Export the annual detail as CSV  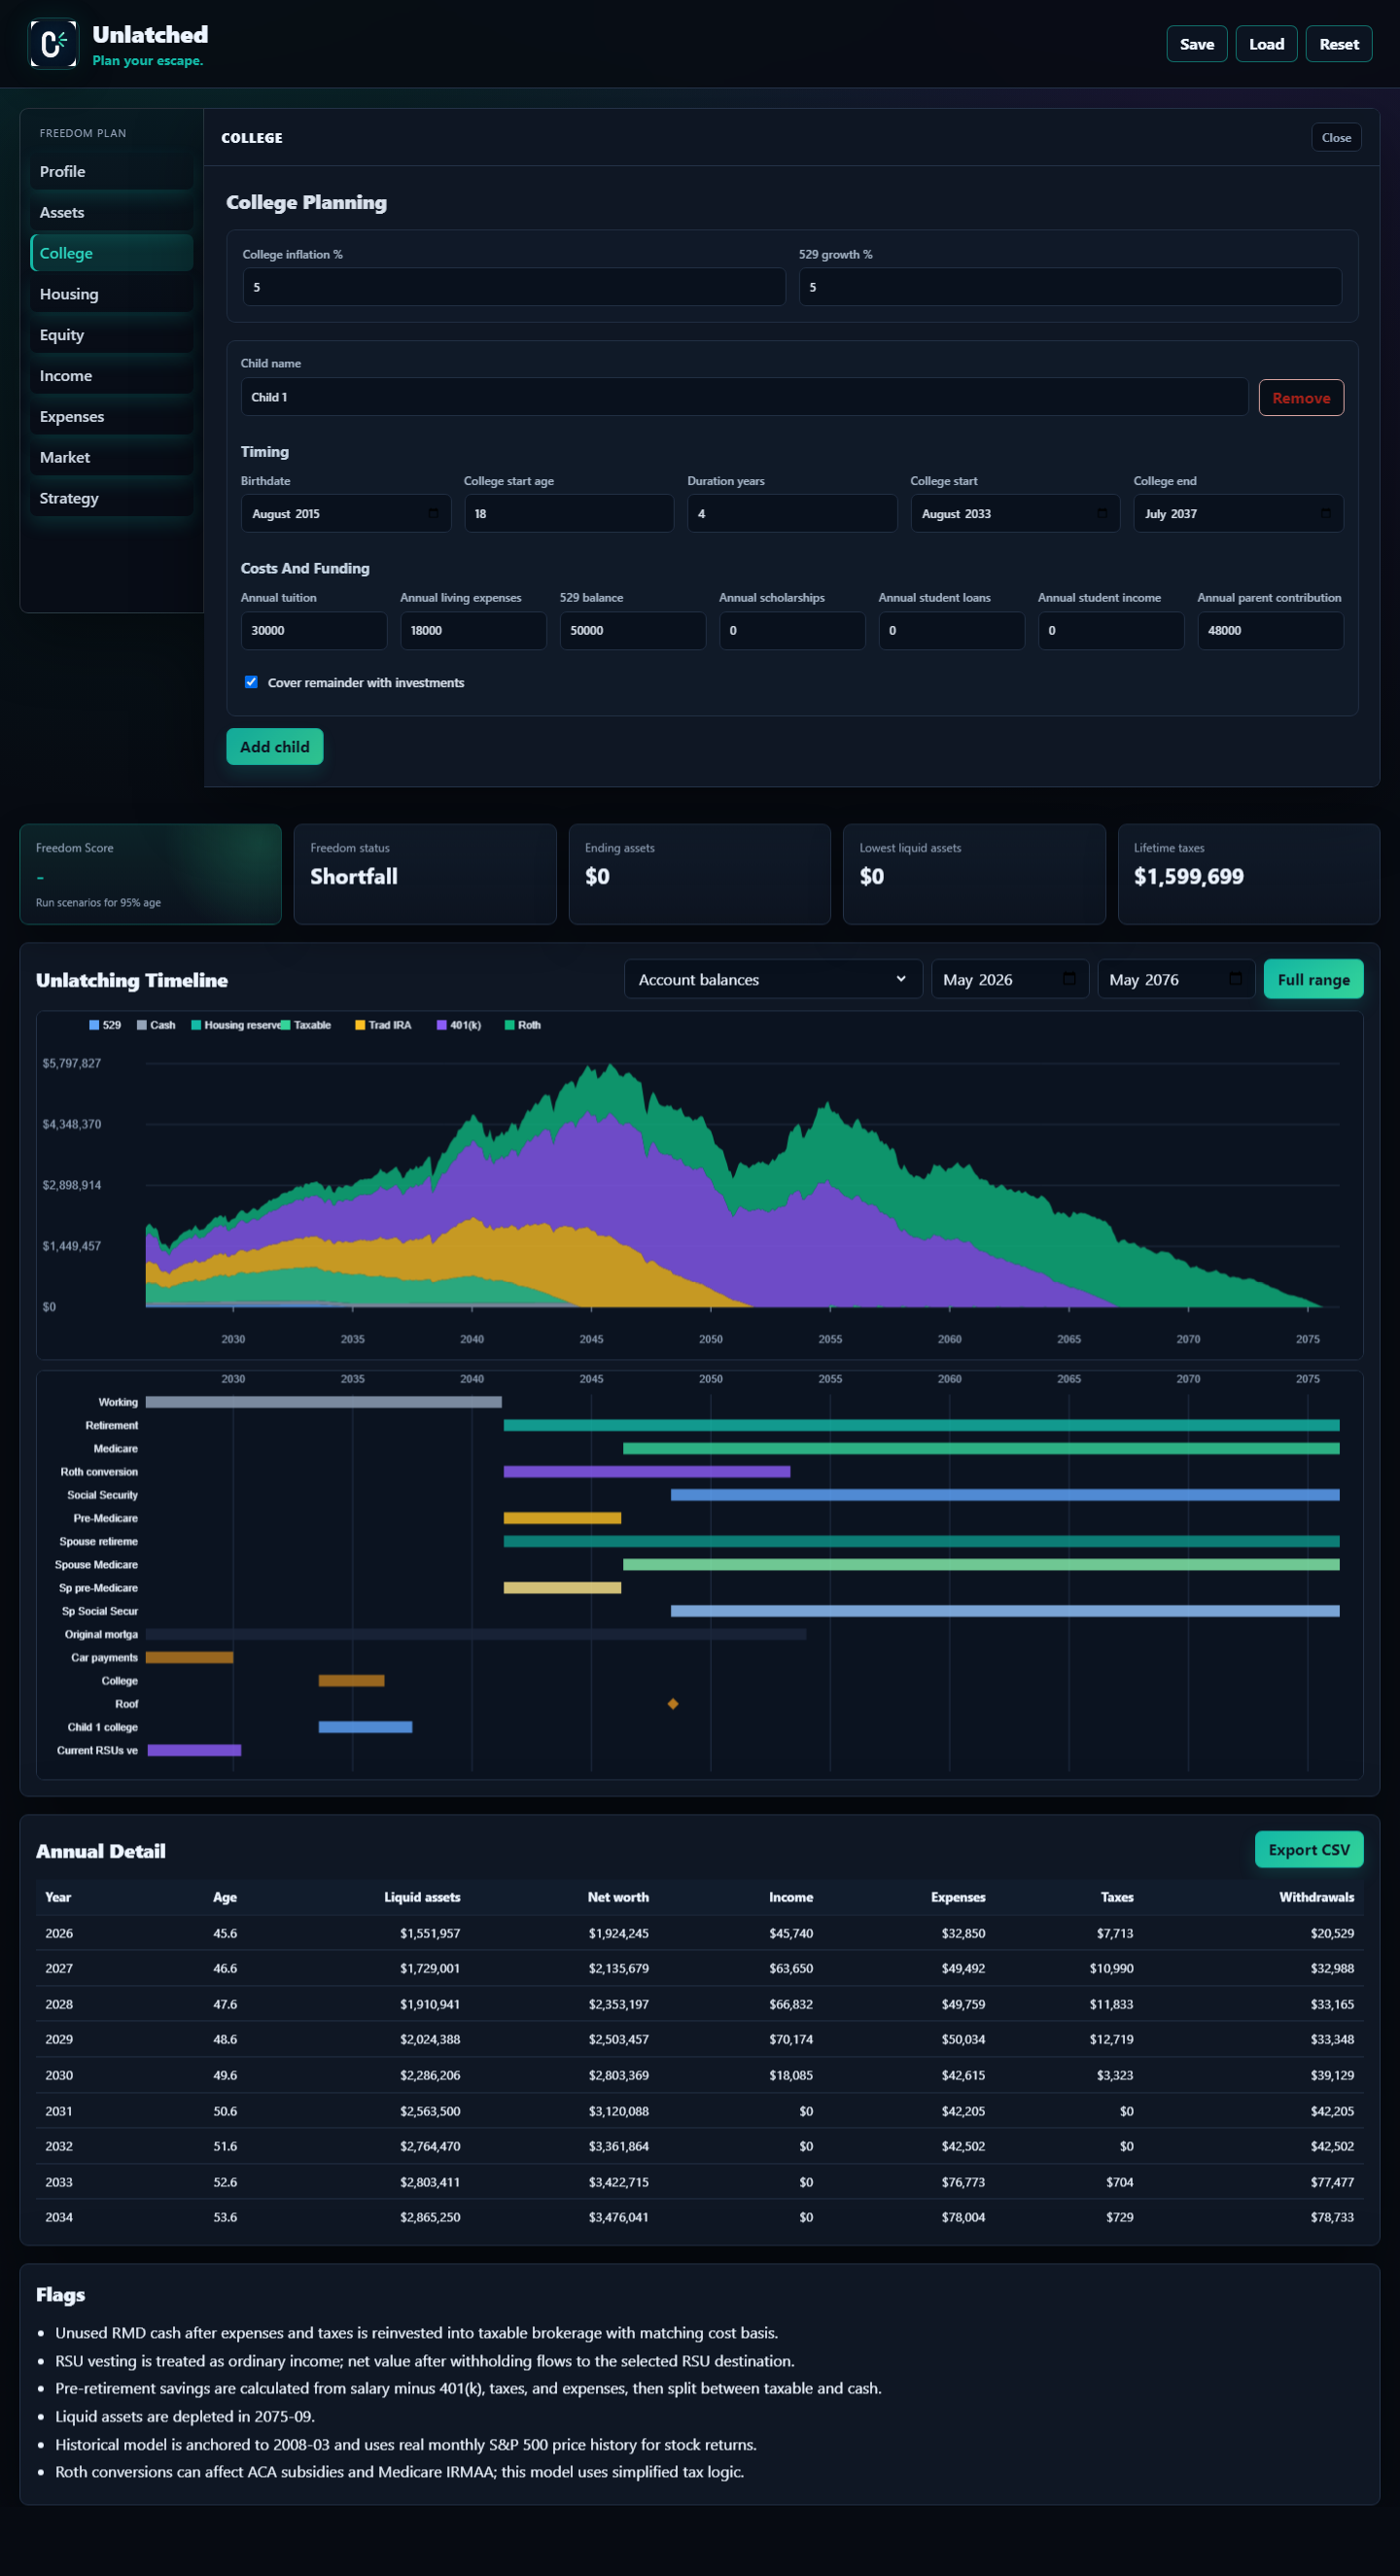(1308, 1850)
